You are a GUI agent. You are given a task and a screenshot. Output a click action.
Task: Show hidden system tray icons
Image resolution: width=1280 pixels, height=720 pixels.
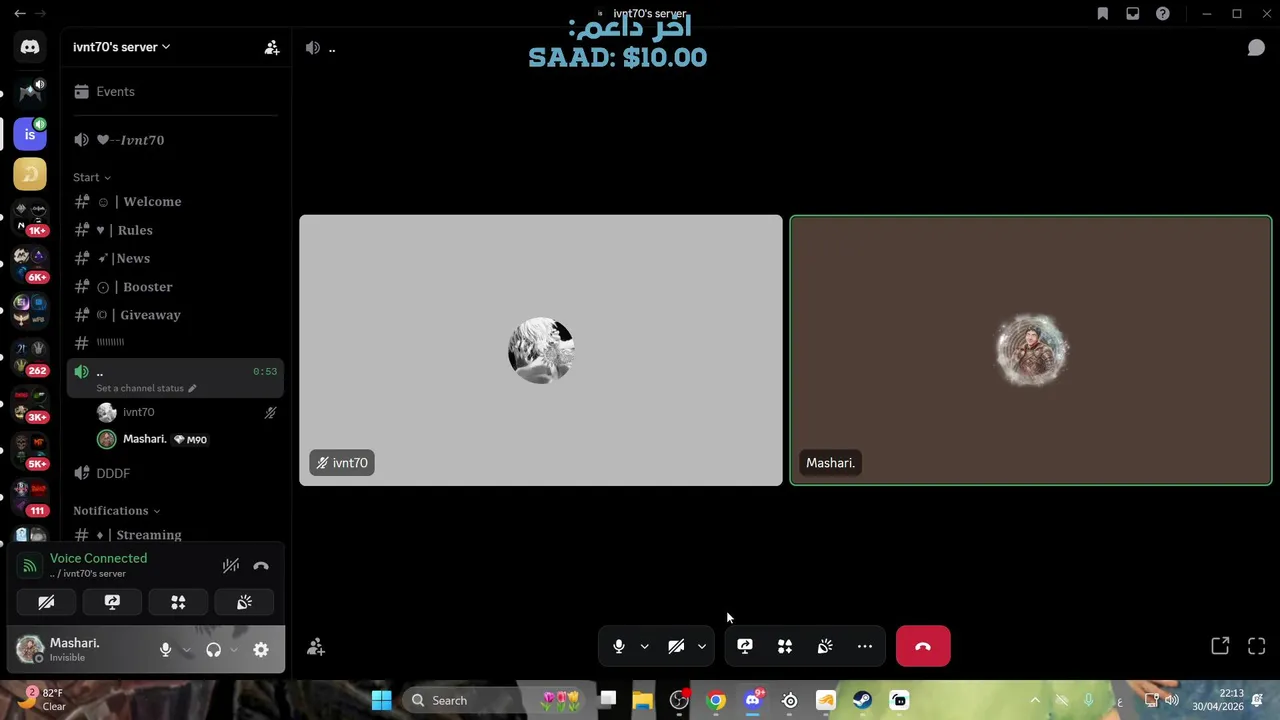pos(1035,700)
